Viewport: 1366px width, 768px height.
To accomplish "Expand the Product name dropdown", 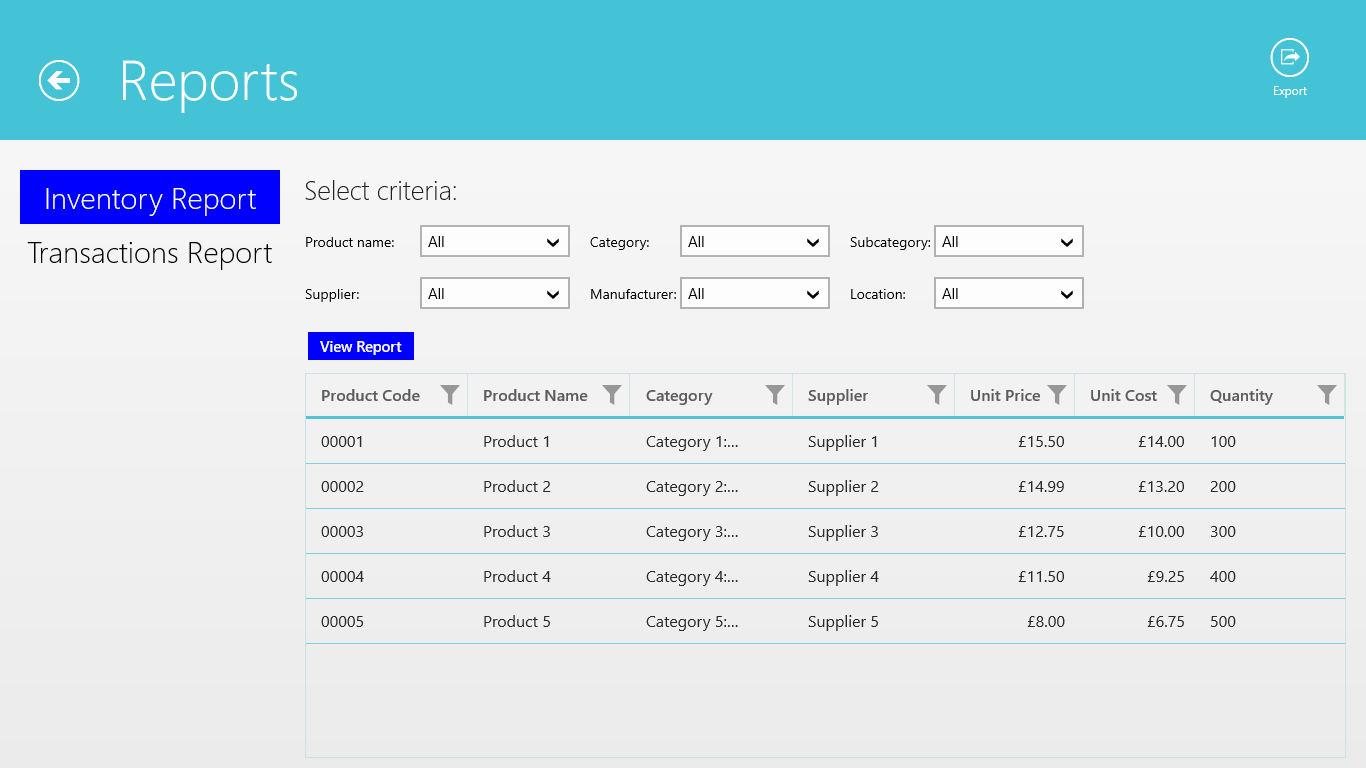I will point(495,242).
